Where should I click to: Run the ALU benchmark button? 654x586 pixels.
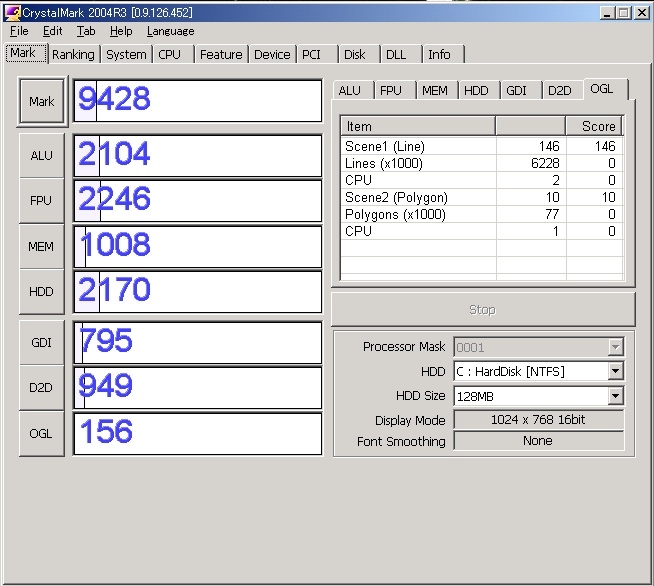(42, 155)
